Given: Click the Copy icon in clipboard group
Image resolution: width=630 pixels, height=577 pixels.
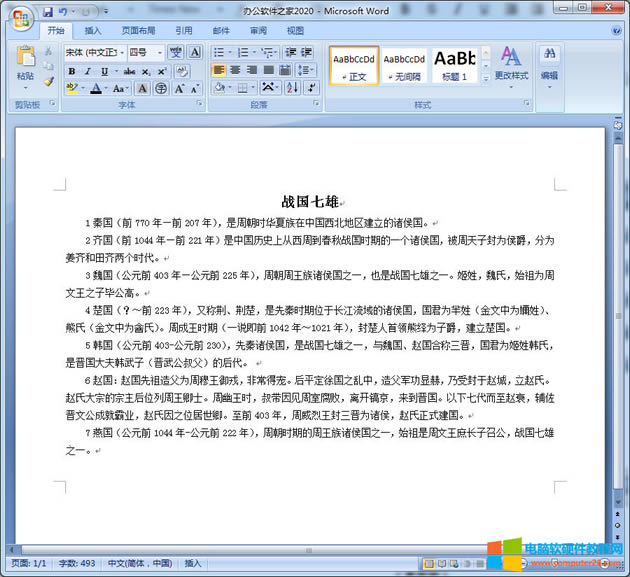Looking at the screenshot, I should pyautogui.click(x=48, y=65).
